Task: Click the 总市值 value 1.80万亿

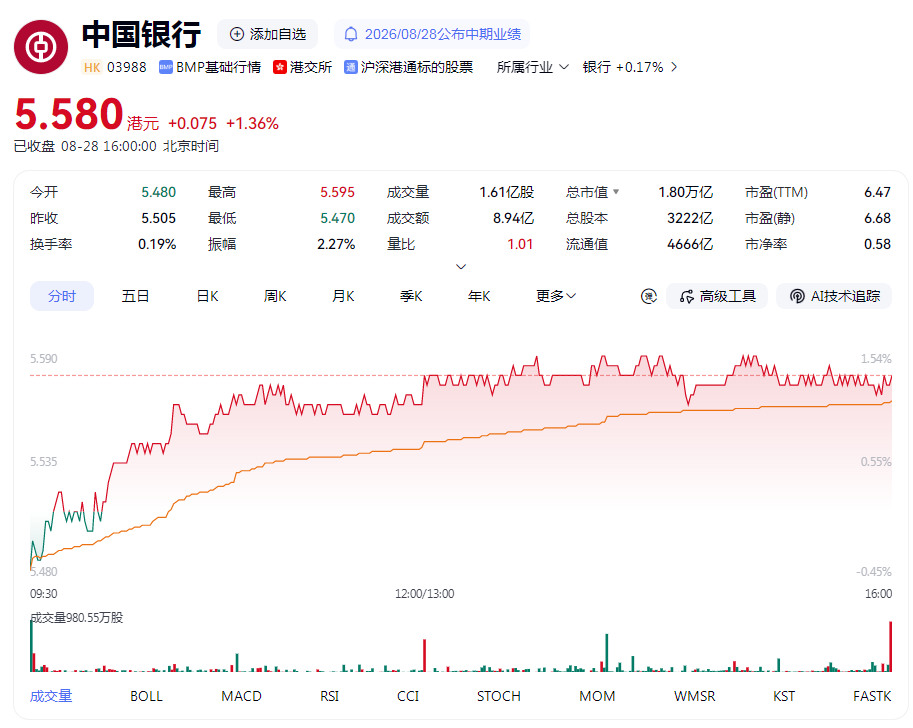Action: pos(685,192)
